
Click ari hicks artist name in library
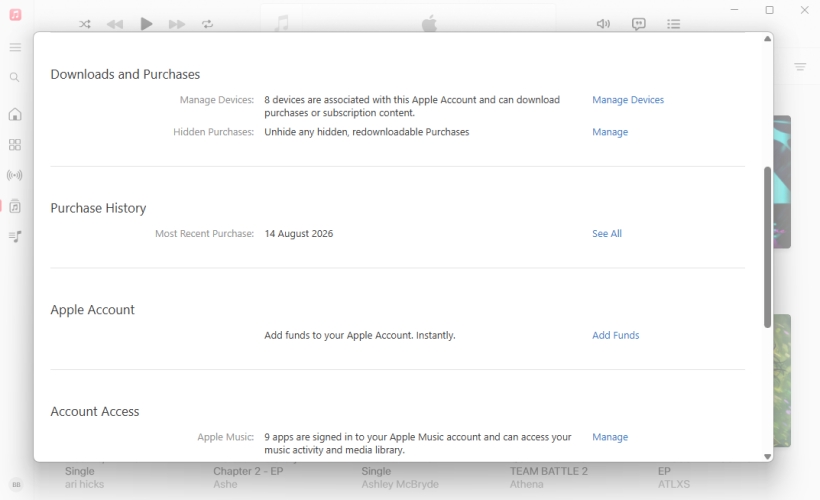84,484
